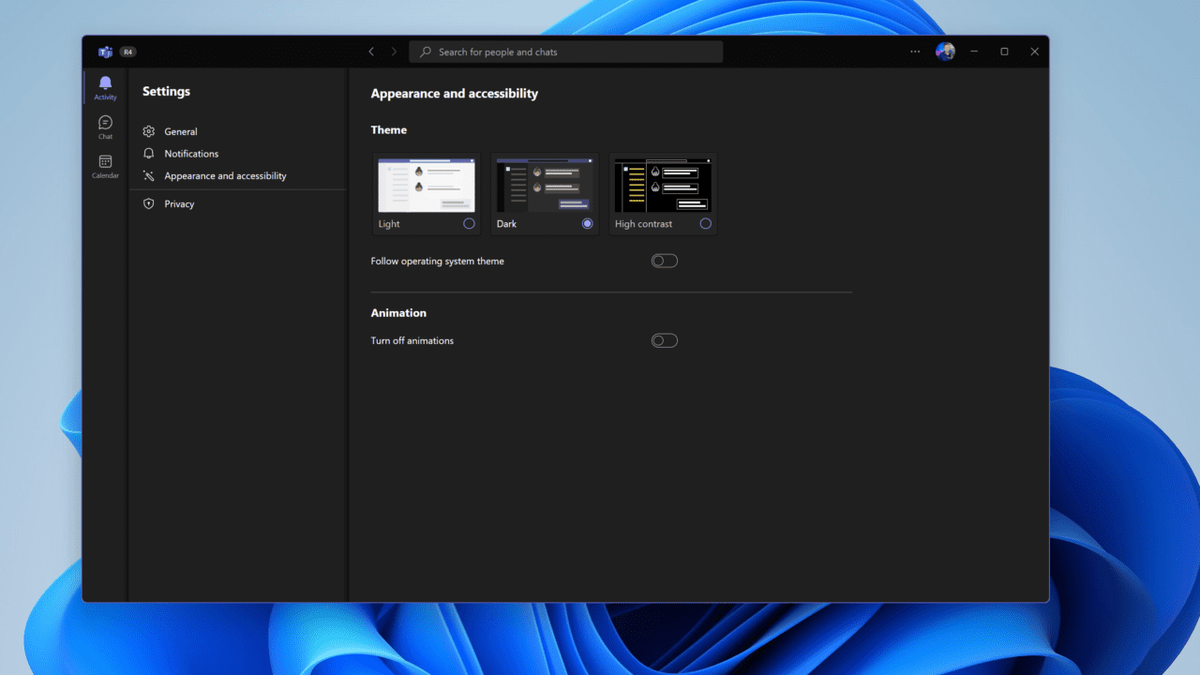The width and height of the screenshot is (1200, 675).
Task: Select General in the Settings menu
Action: (180, 131)
